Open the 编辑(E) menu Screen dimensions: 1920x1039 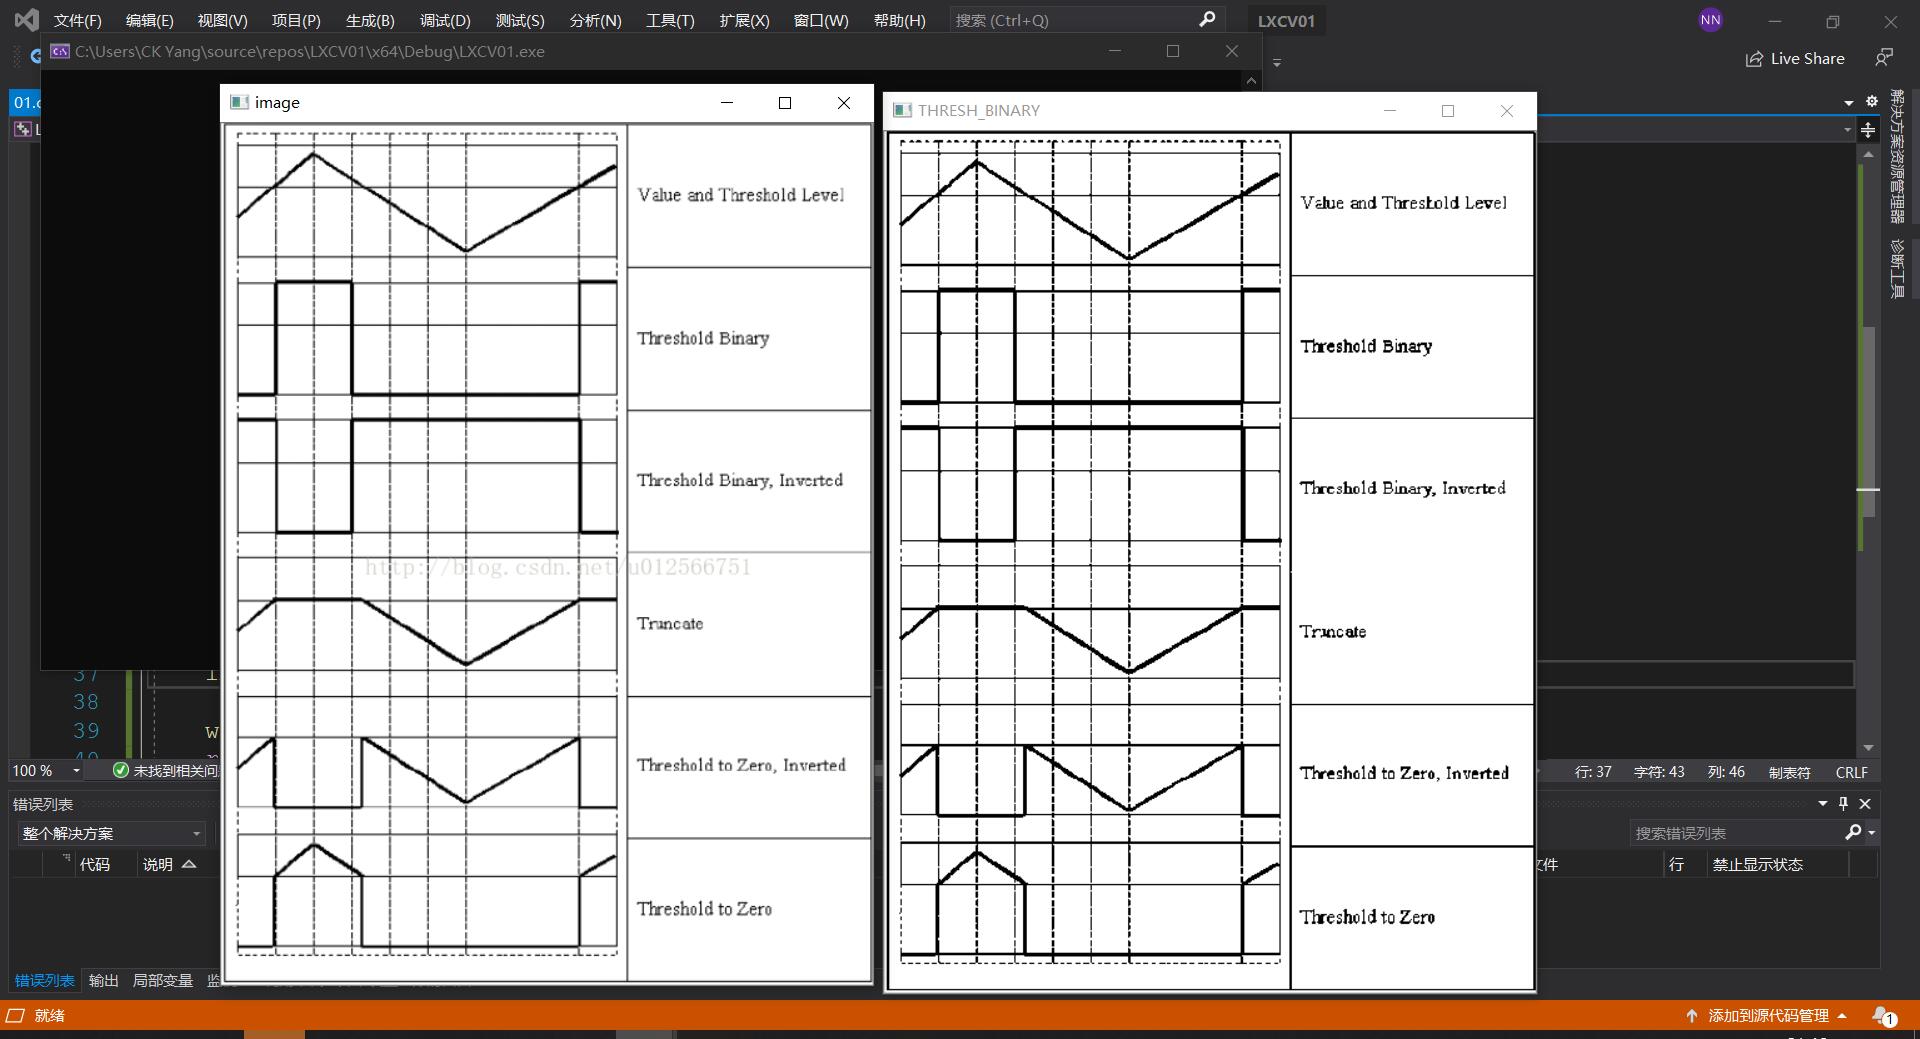click(150, 20)
